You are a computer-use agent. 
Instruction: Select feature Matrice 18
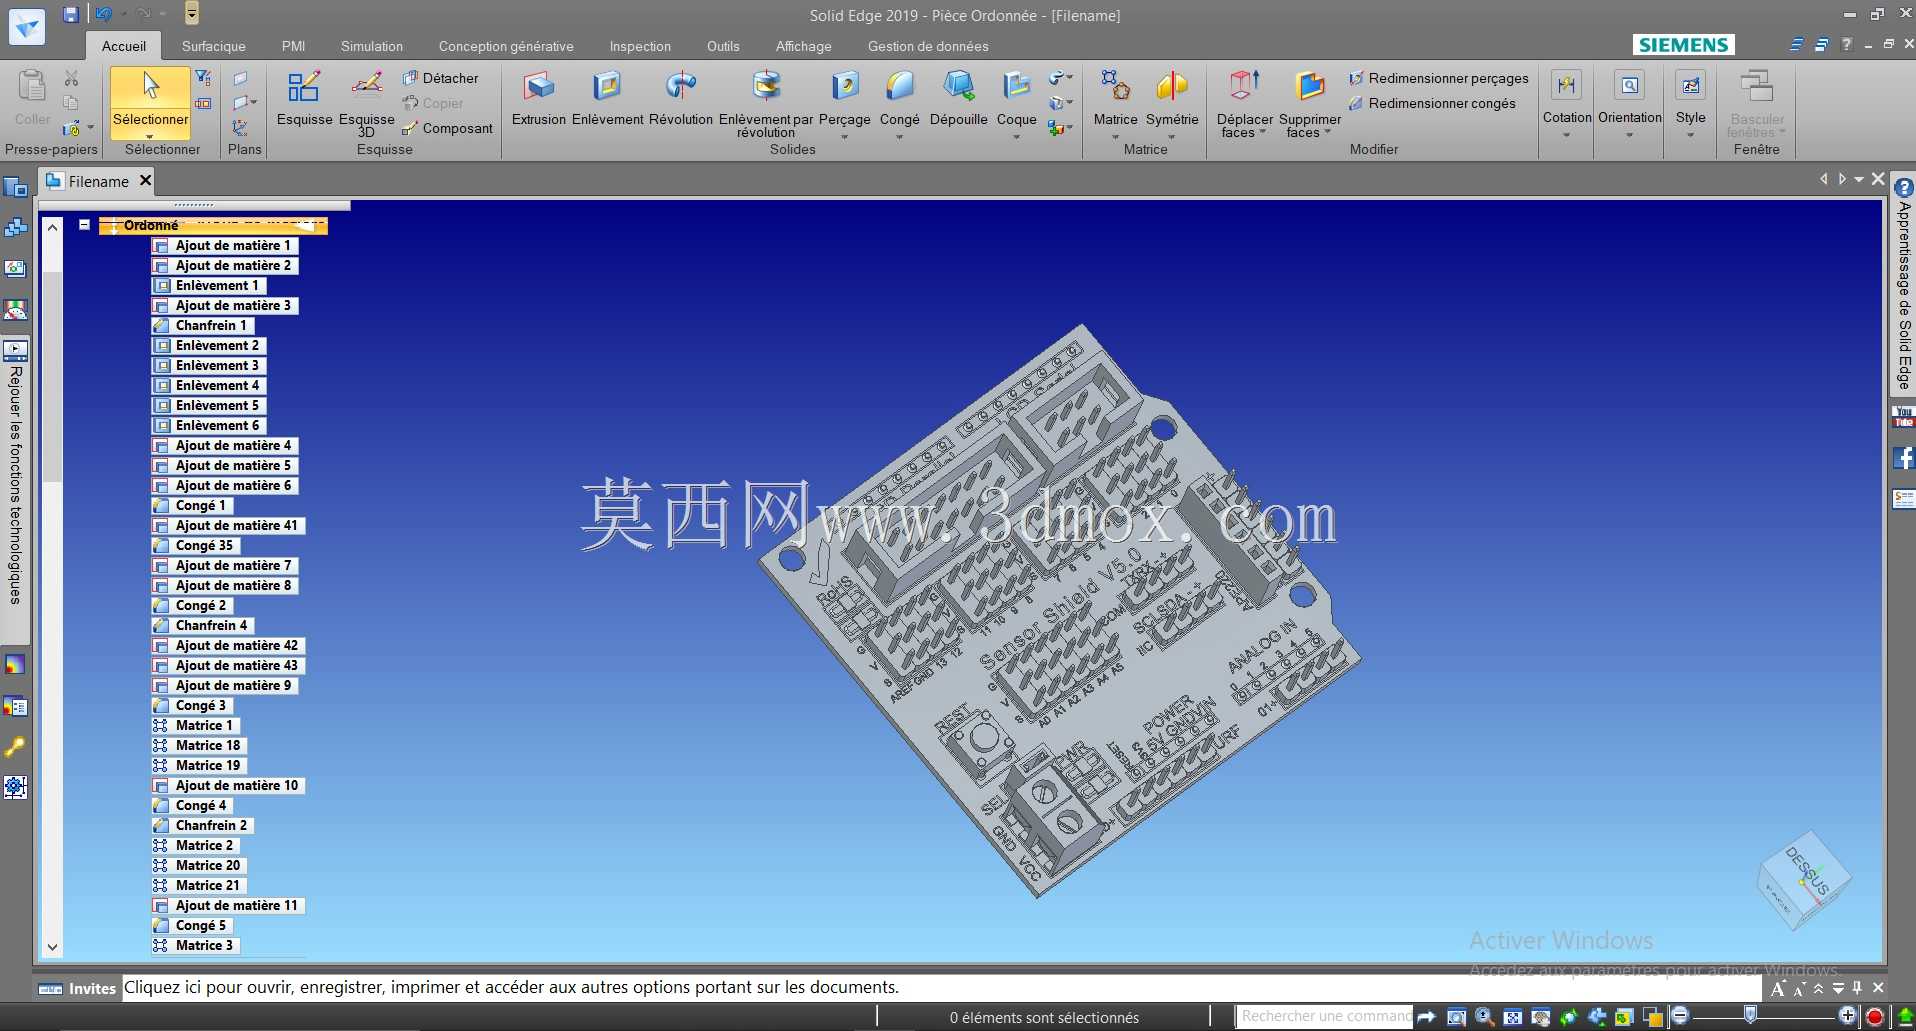(200, 745)
